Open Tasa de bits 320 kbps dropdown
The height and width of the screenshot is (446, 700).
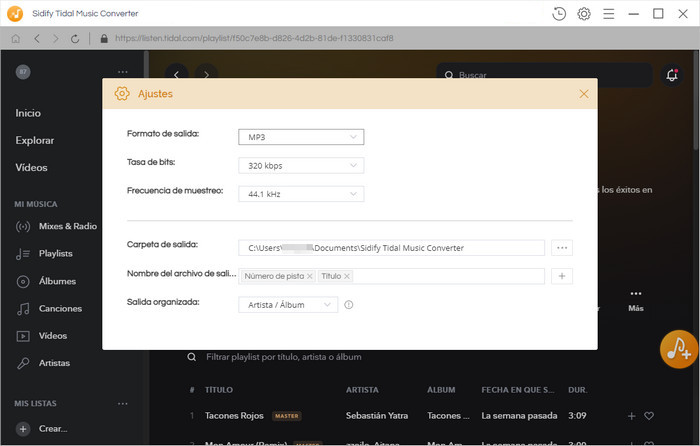[x=301, y=166]
